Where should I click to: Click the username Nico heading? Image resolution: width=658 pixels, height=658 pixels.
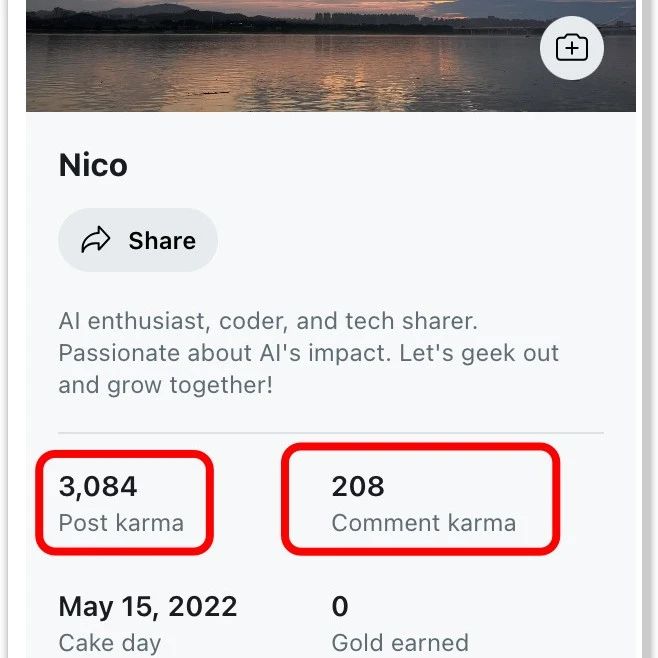[x=93, y=165]
